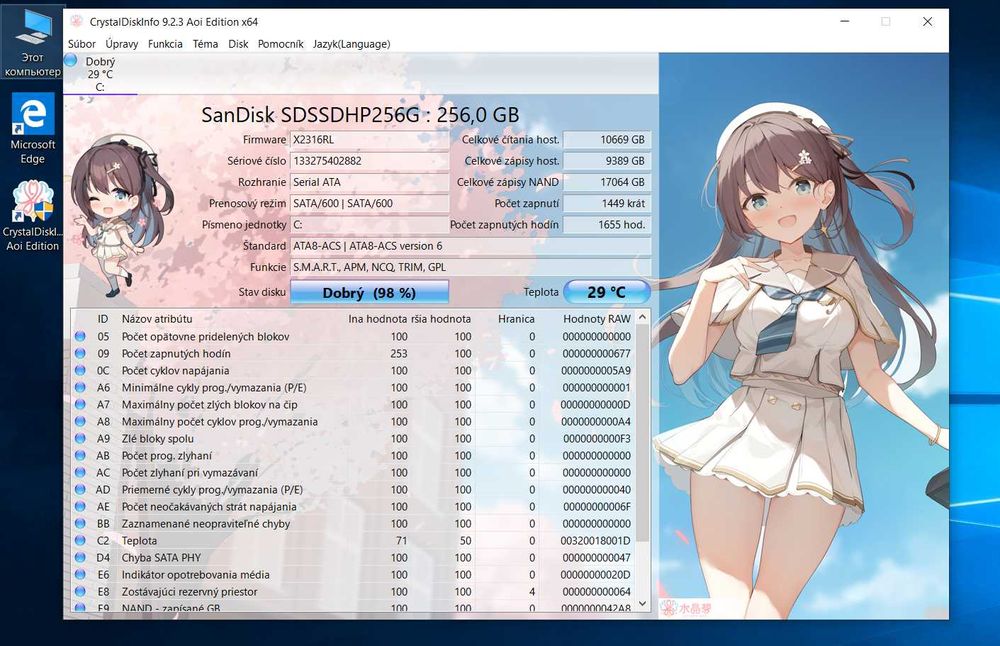Open the Funkcia menu

pyautogui.click(x=165, y=44)
